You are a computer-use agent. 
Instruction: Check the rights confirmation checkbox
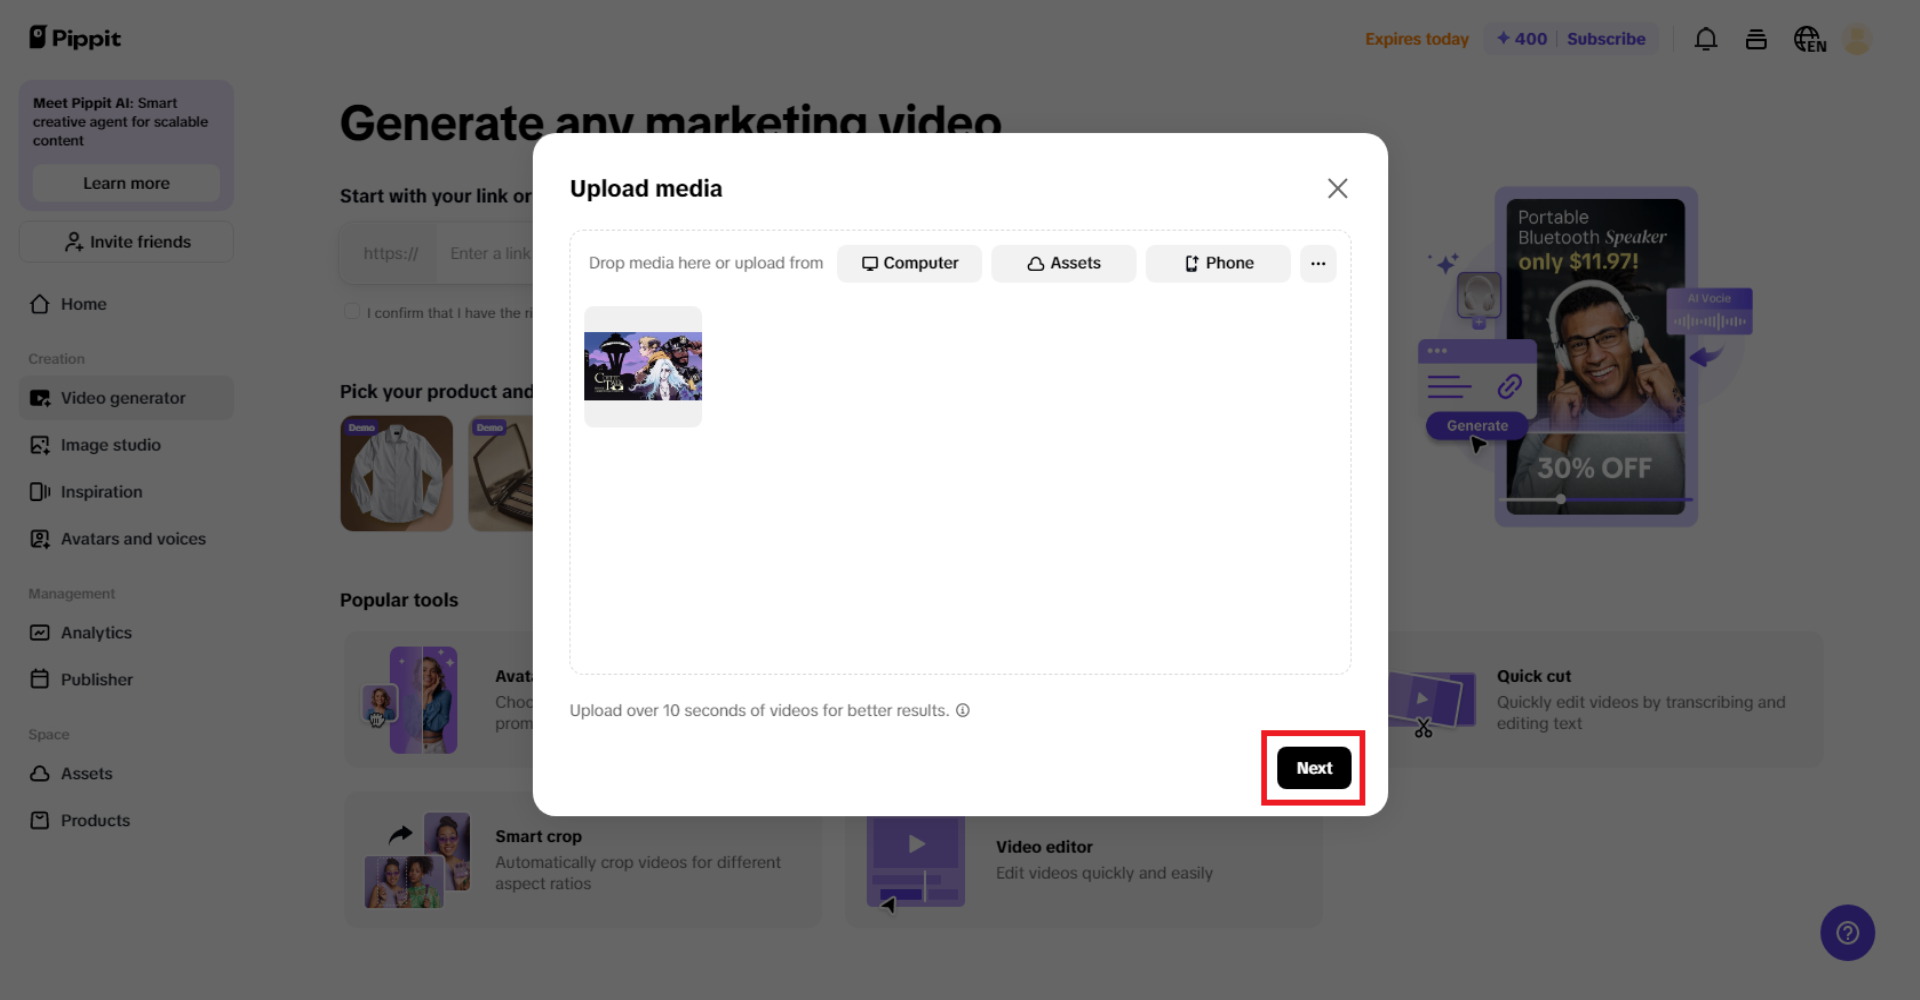[x=351, y=311]
